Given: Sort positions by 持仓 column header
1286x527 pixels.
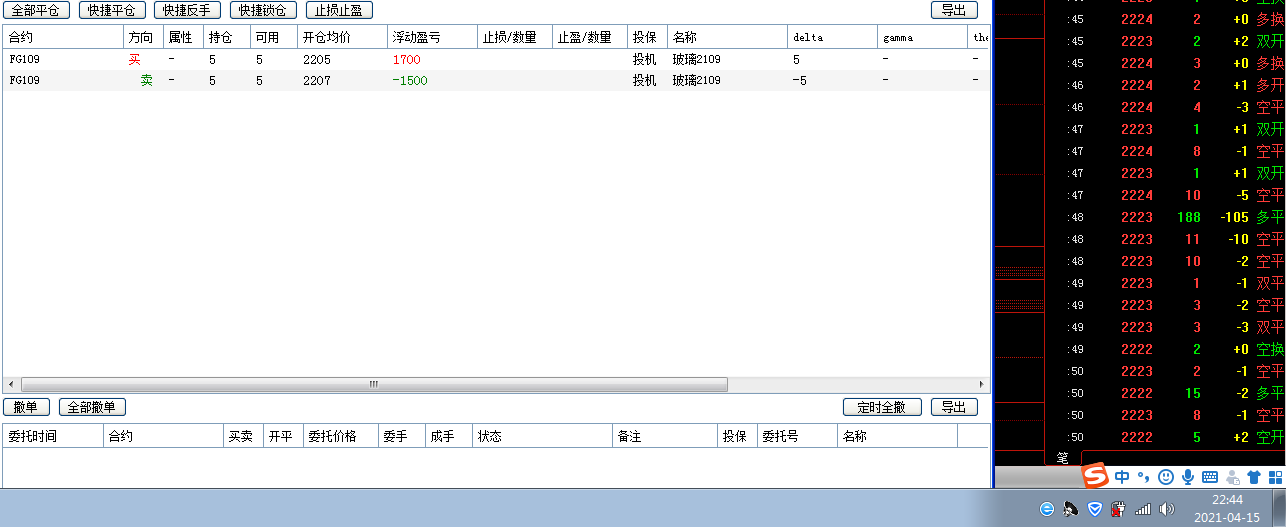Looking at the screenshot, I should [226, 37].
